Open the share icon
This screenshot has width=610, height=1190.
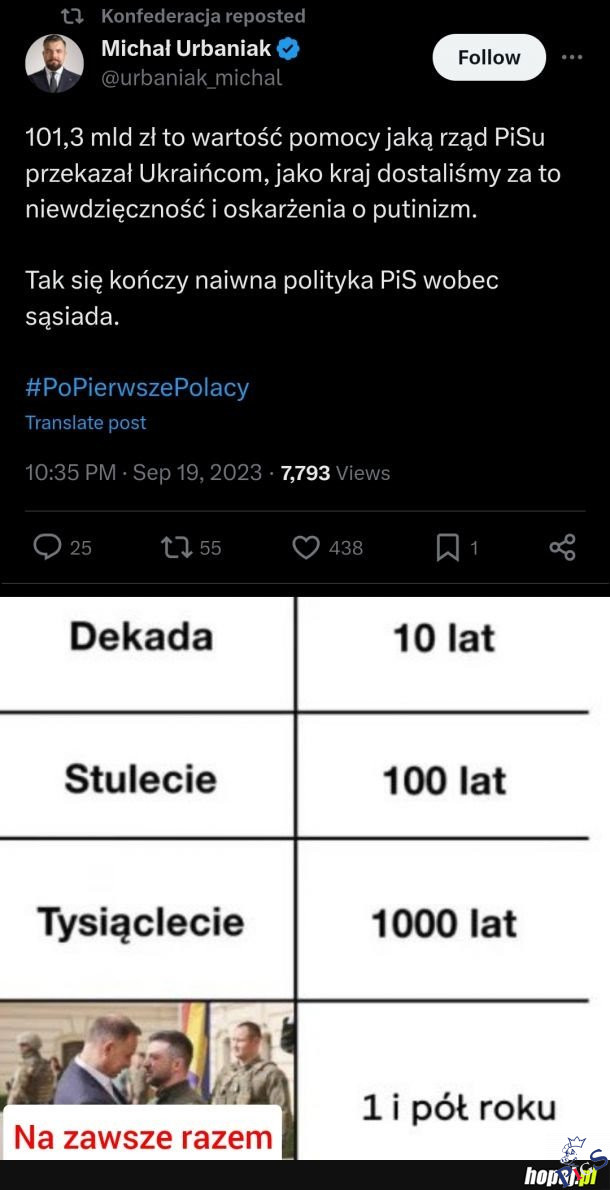pyautogui.click(x=562, y=547)
